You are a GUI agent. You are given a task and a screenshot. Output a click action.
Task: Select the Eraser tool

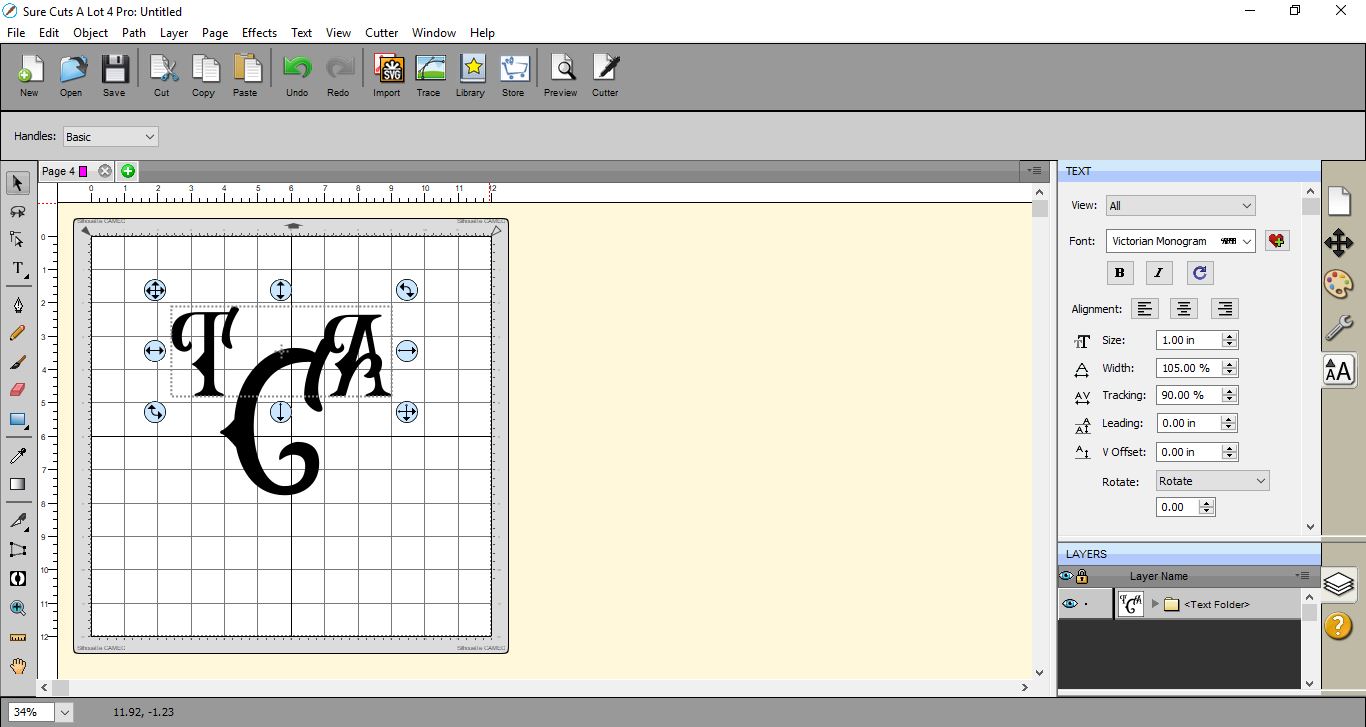click(17, 389)
